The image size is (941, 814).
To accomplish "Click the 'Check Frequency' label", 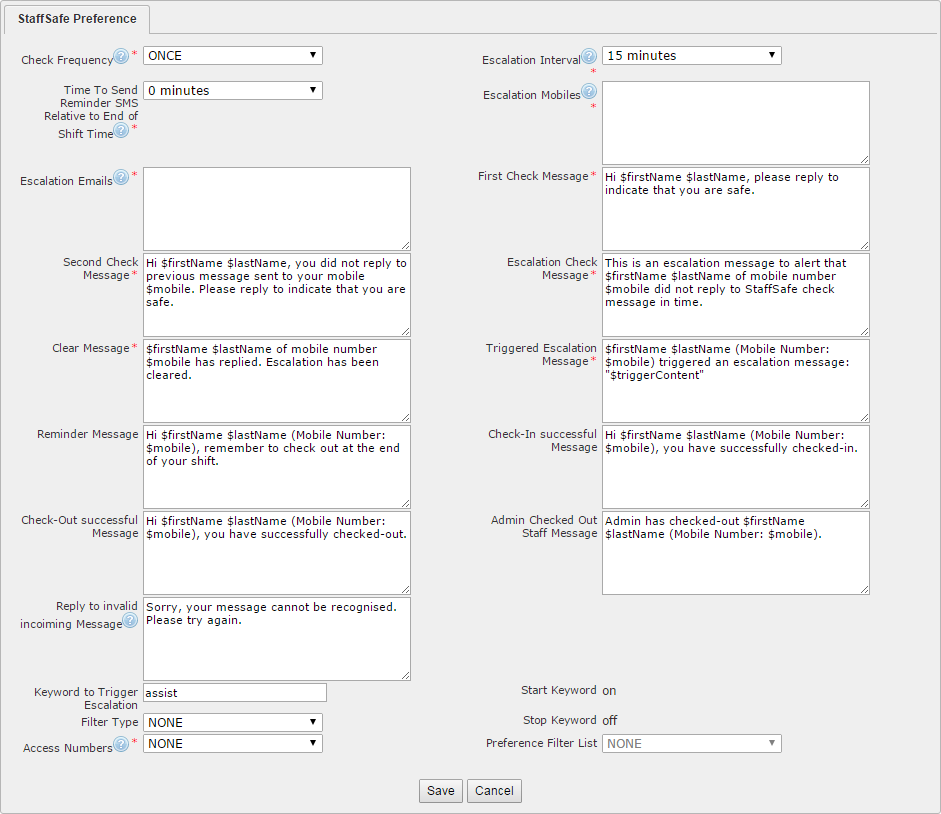I will [x=67, y=60].
